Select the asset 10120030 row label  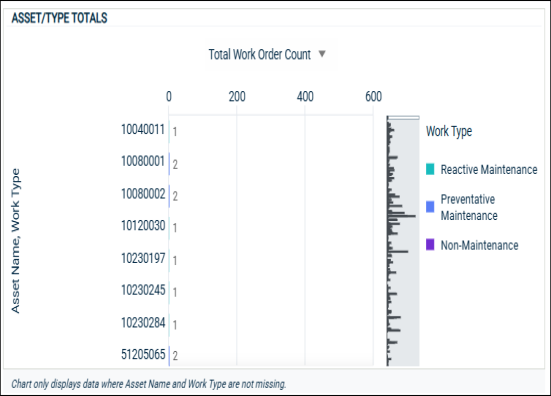pyautogui.click(x=143, y=226)
